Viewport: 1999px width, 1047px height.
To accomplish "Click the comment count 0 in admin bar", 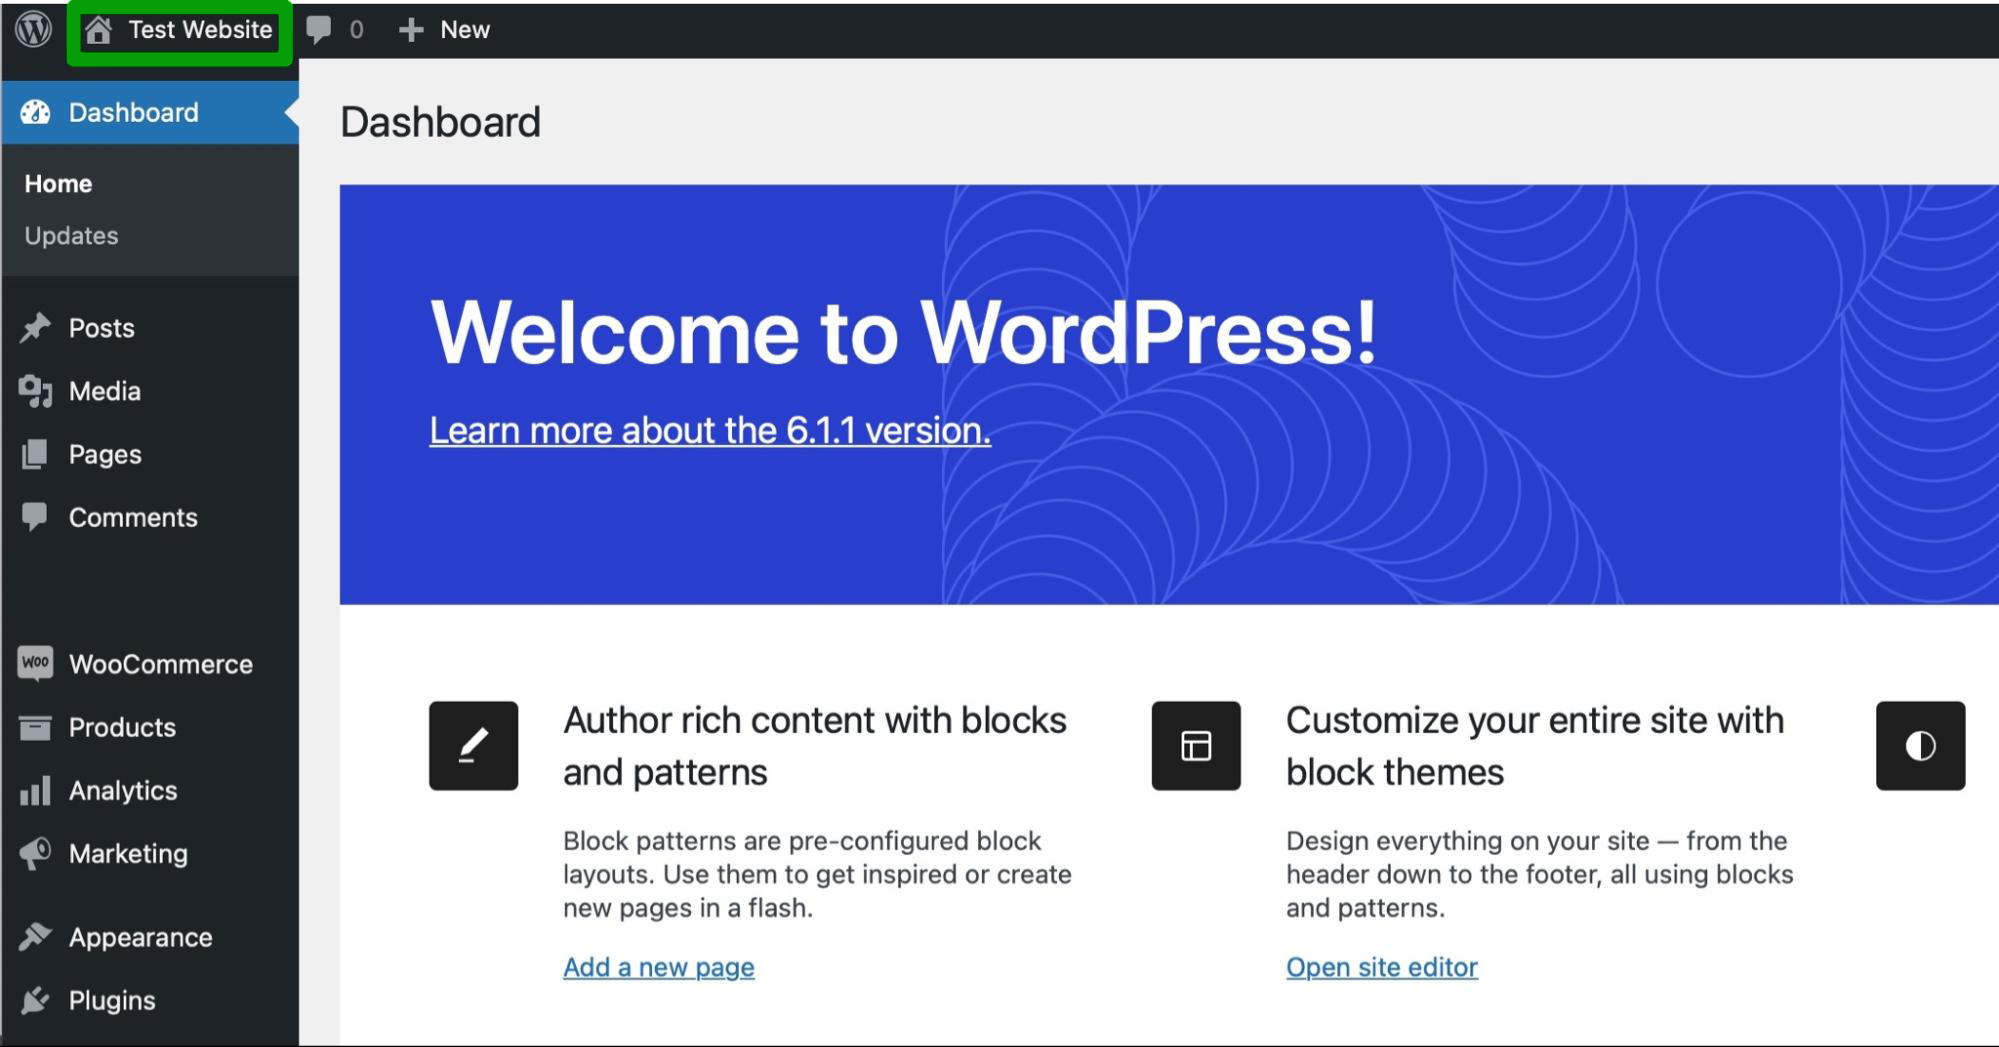I will (x=356, y=30).
